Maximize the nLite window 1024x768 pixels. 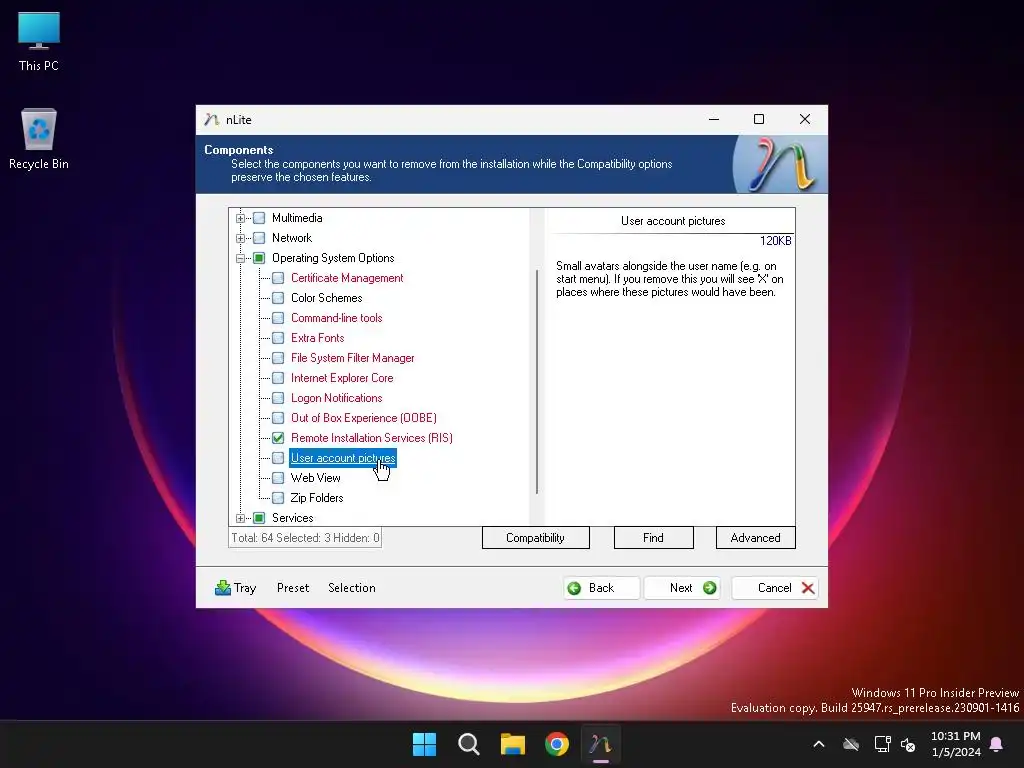pos(759,120)
